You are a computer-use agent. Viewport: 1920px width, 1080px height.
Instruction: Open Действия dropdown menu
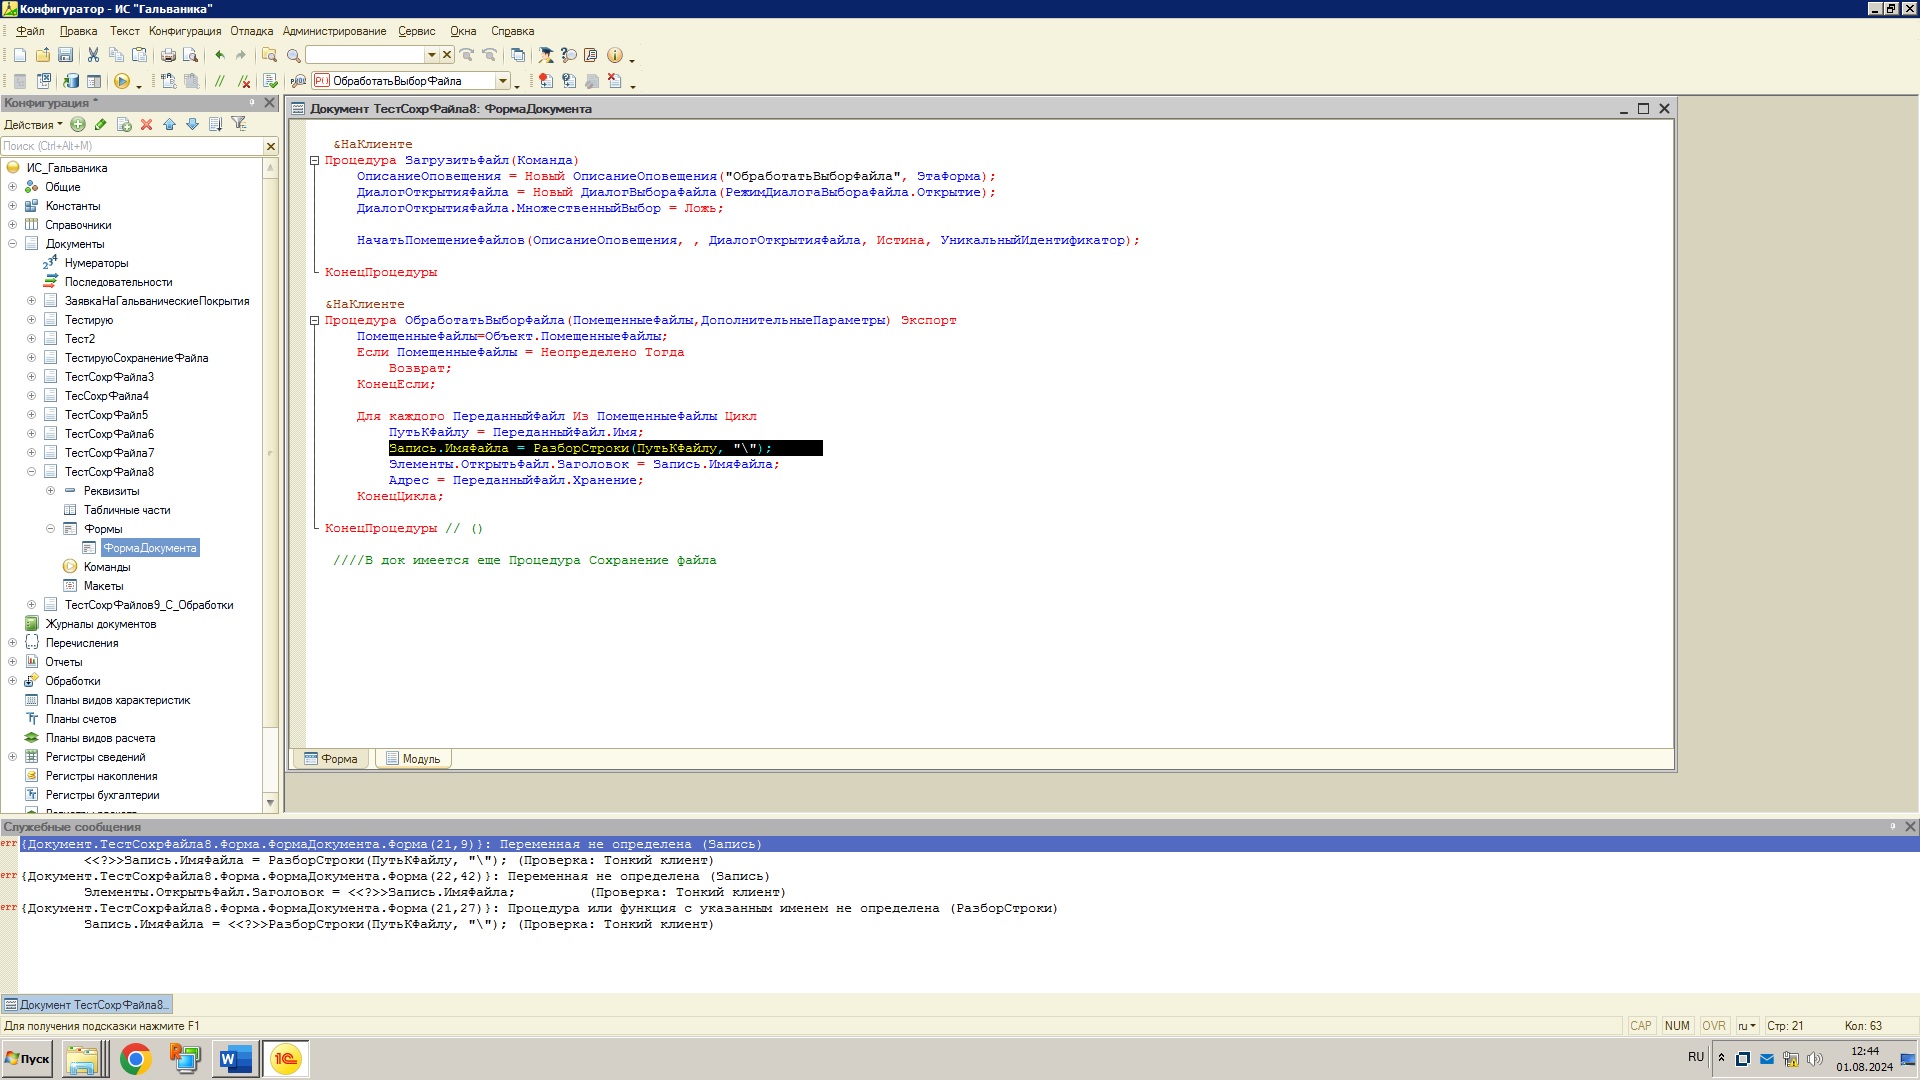[x=33, y=125]
